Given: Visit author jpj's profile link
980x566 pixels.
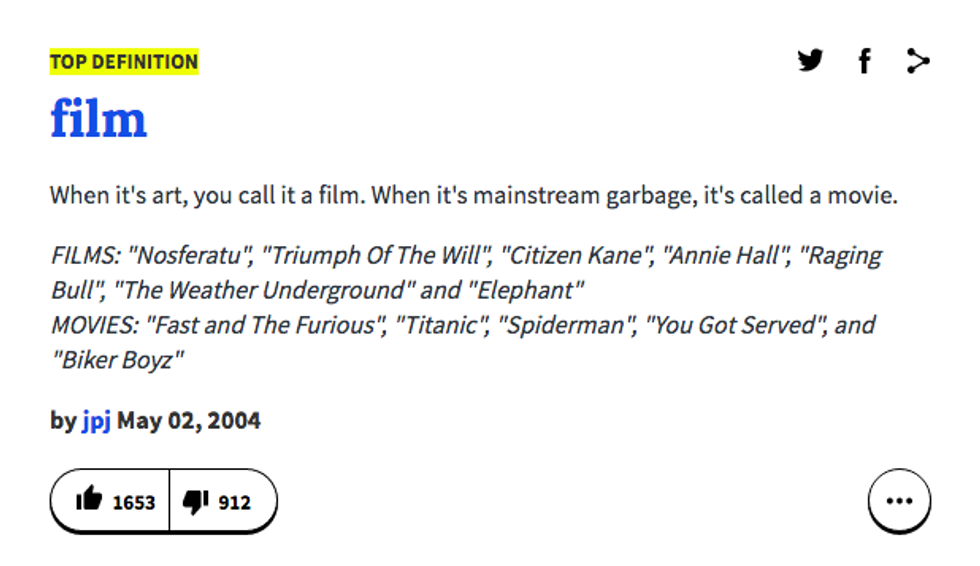Looking at the screenshot, I should (96, 420).
